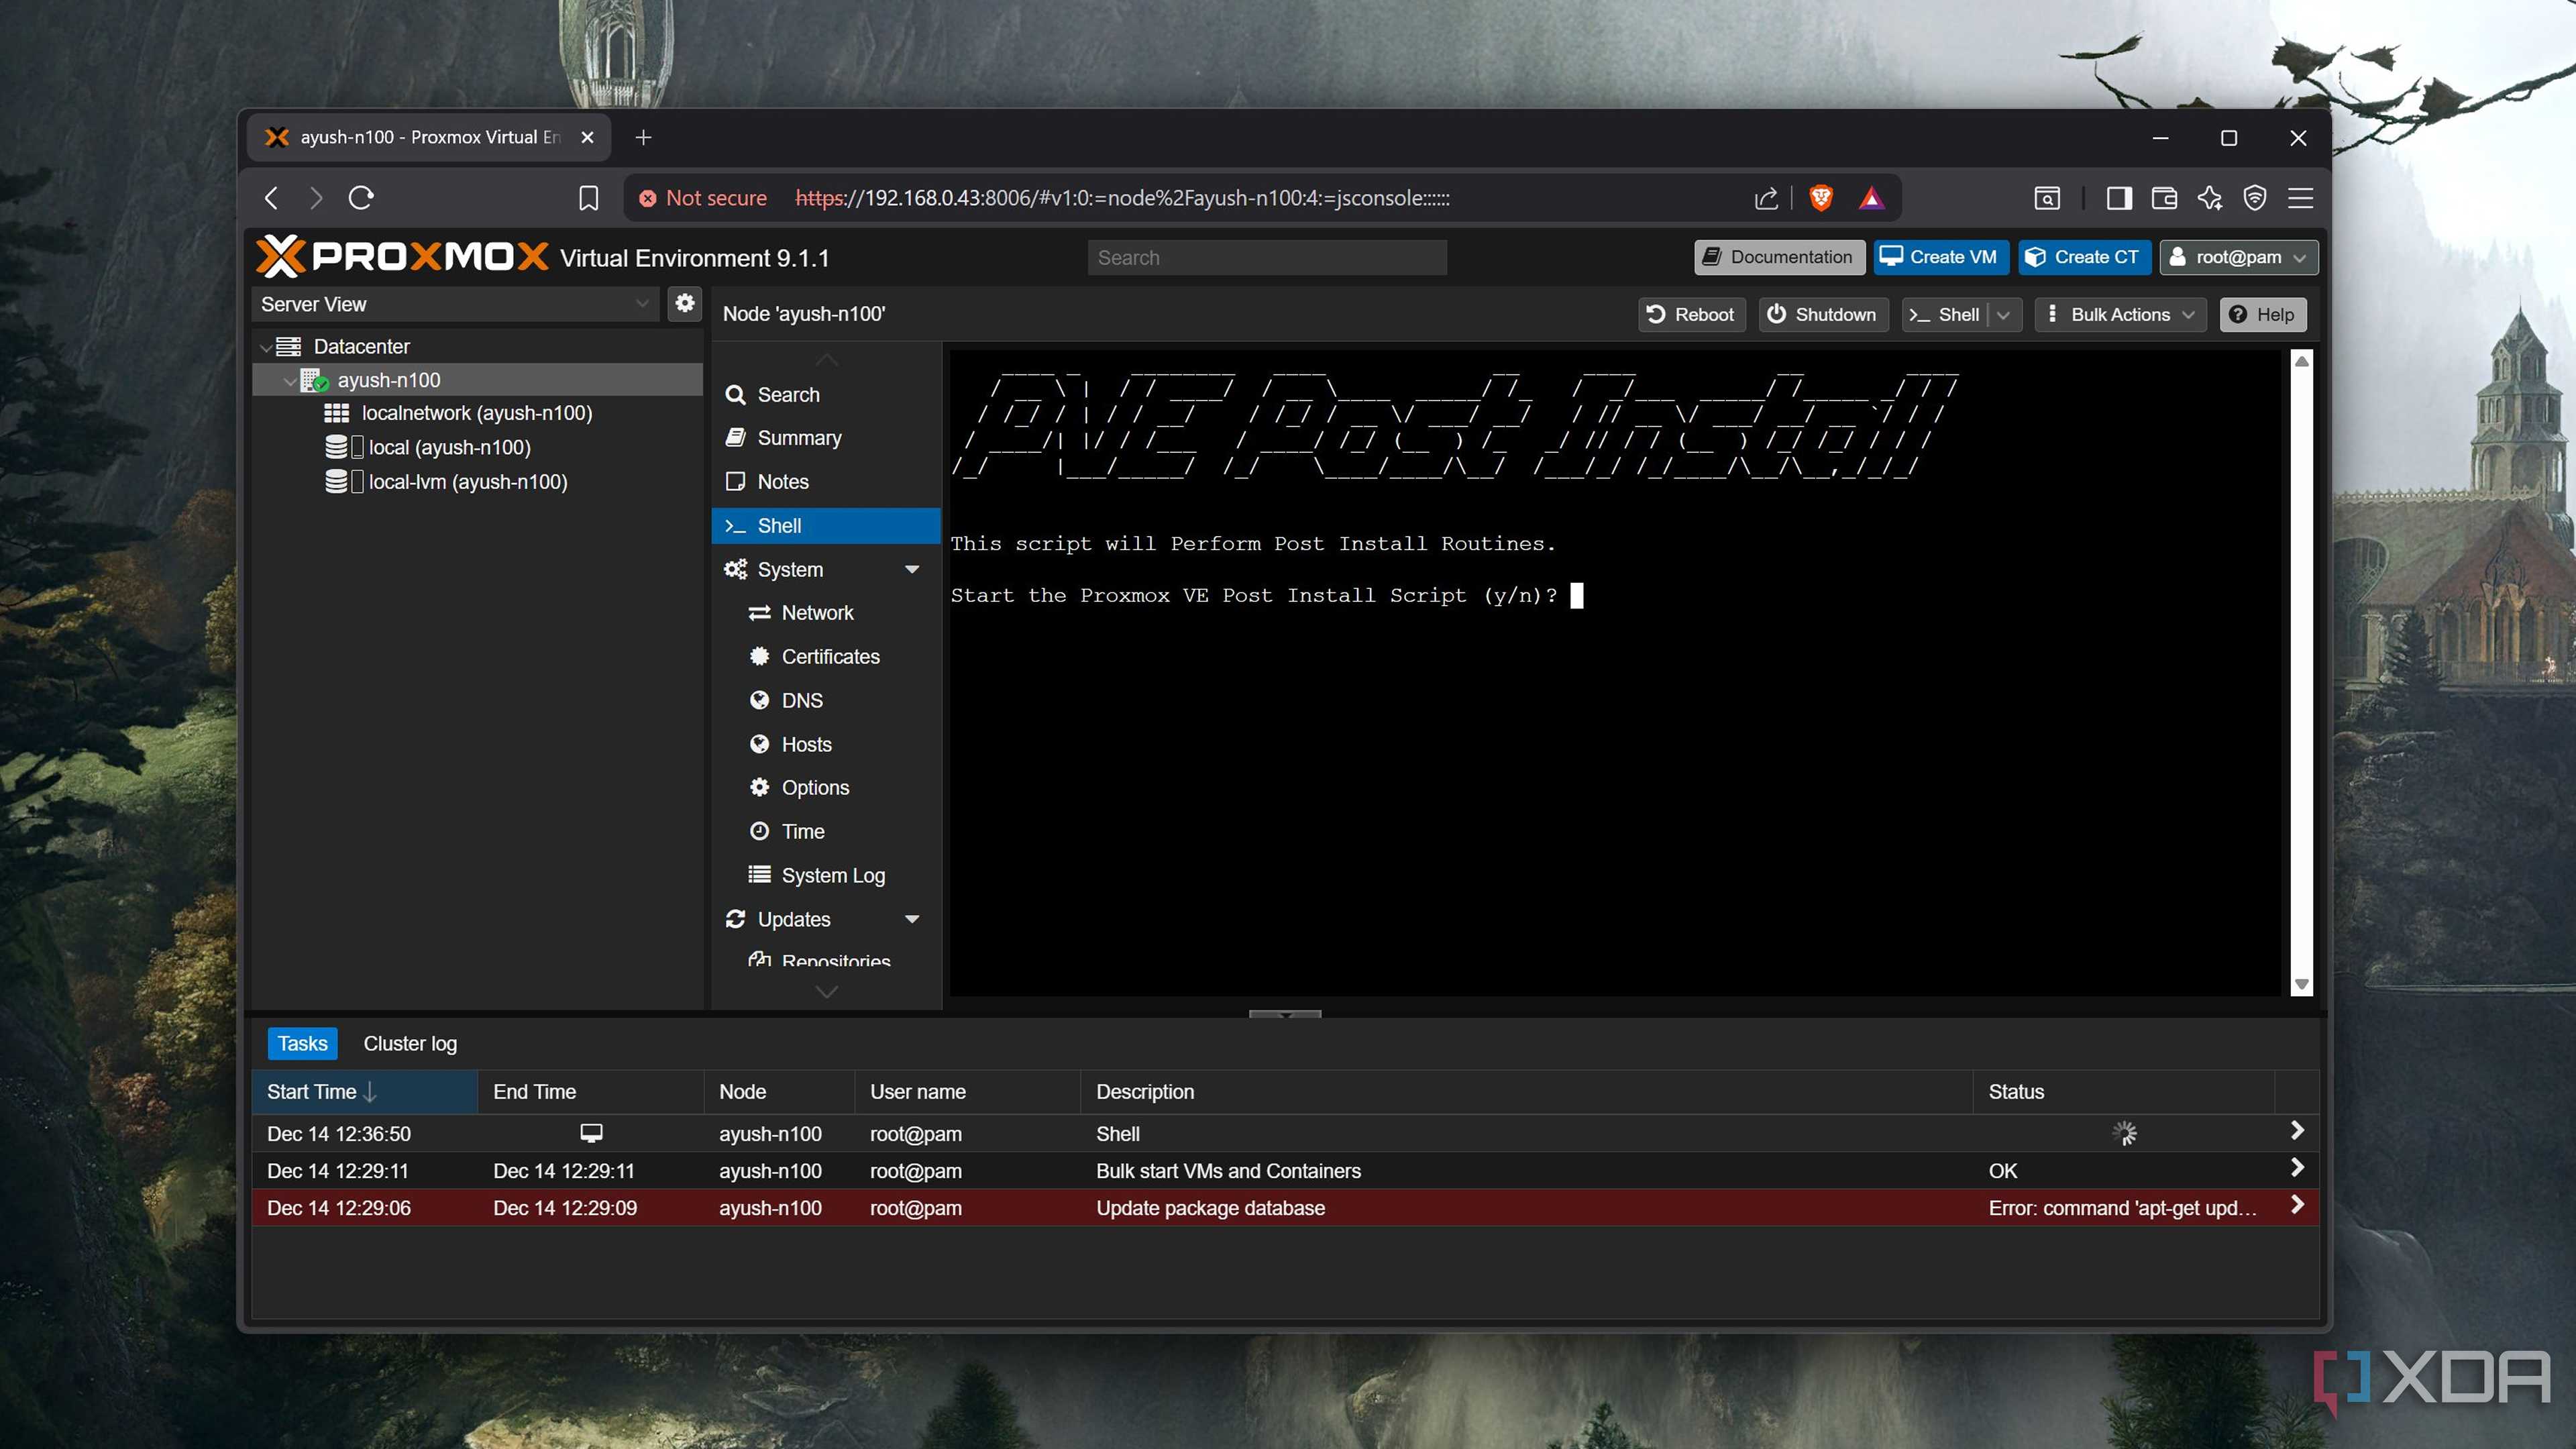Reload the page with refresh icon
This screenshot has height=1449, width=2576.
[361, 198]
